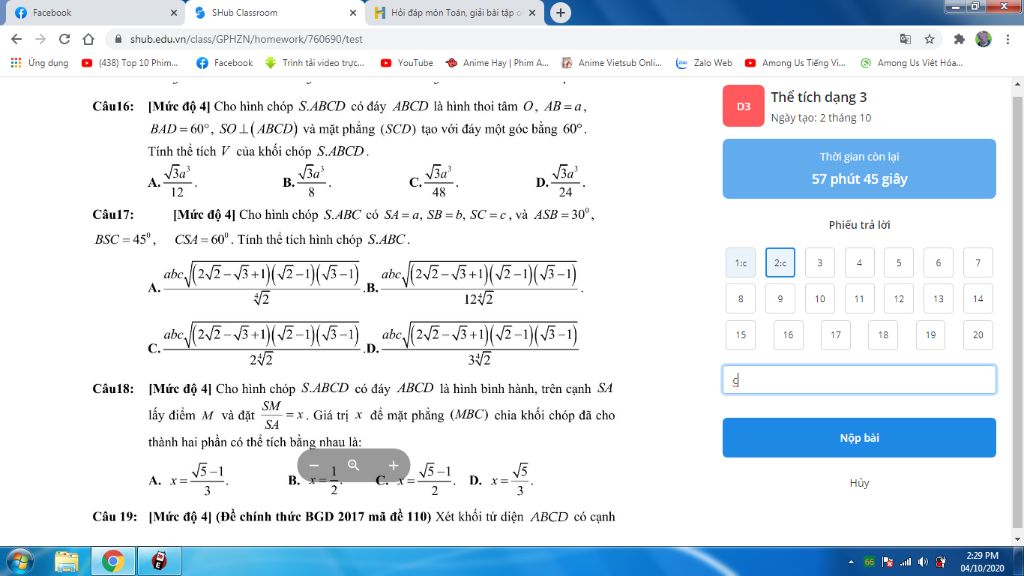
Task: Open the Zalo Web bookmark
Action: 704,63
